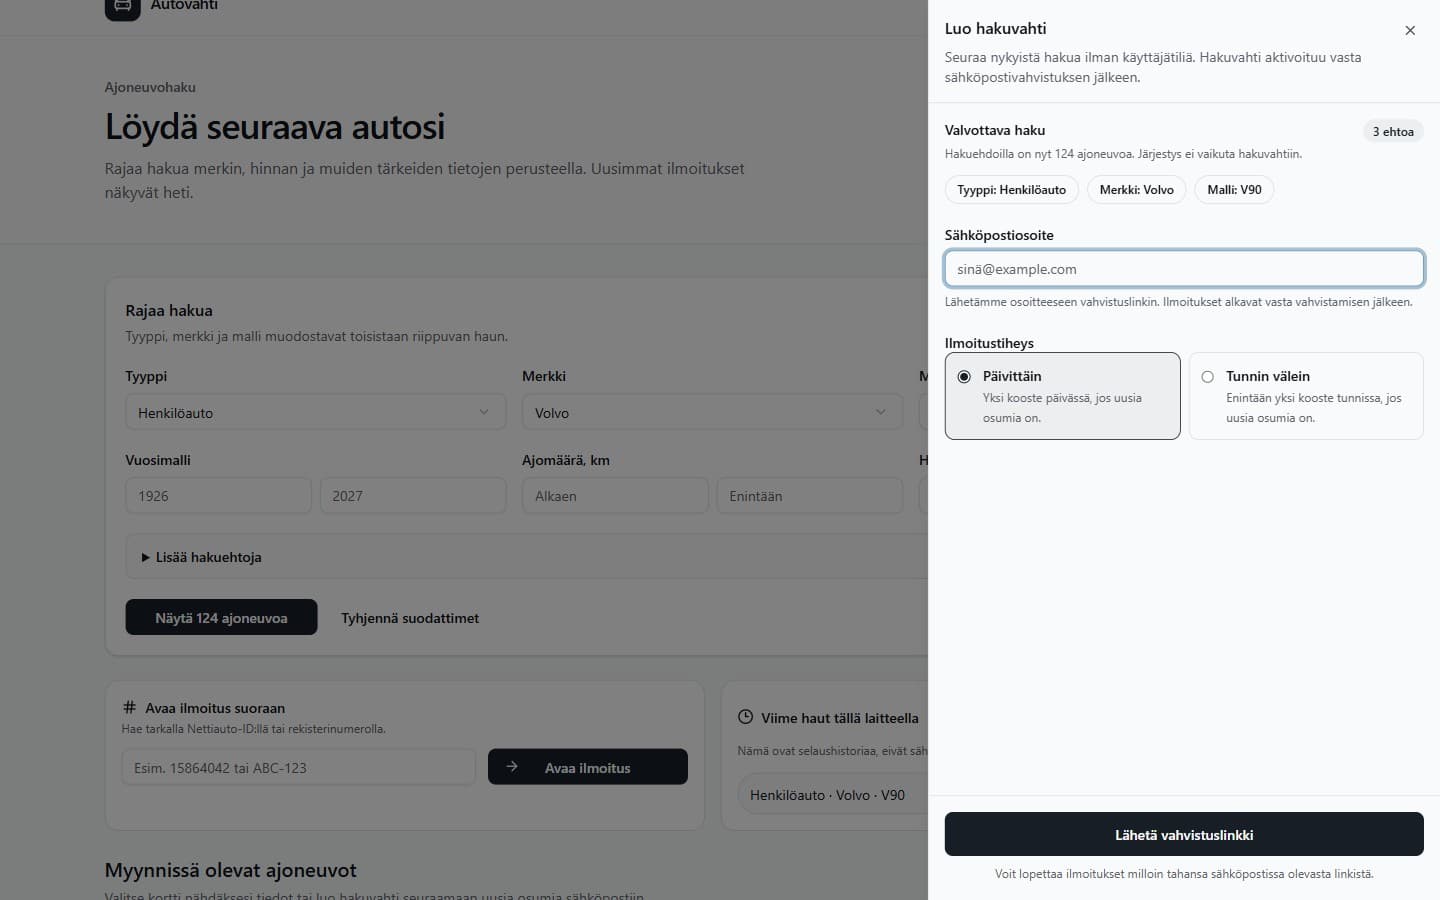This screenshot has width=1440, height=900.
Task: Click the Ilmoitustiheys label
Action: click(x=989, y=343)
